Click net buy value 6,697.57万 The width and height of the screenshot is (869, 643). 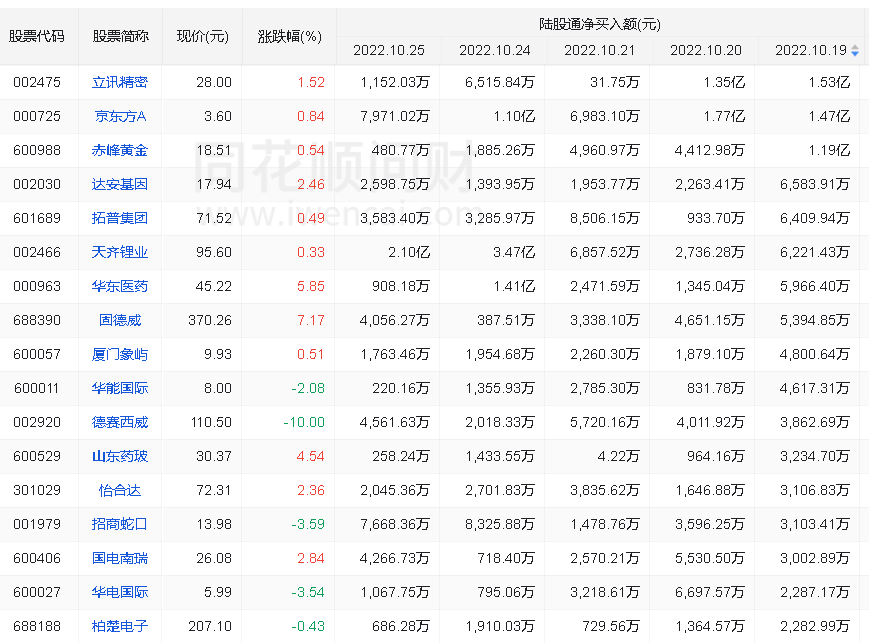[709, 592]
